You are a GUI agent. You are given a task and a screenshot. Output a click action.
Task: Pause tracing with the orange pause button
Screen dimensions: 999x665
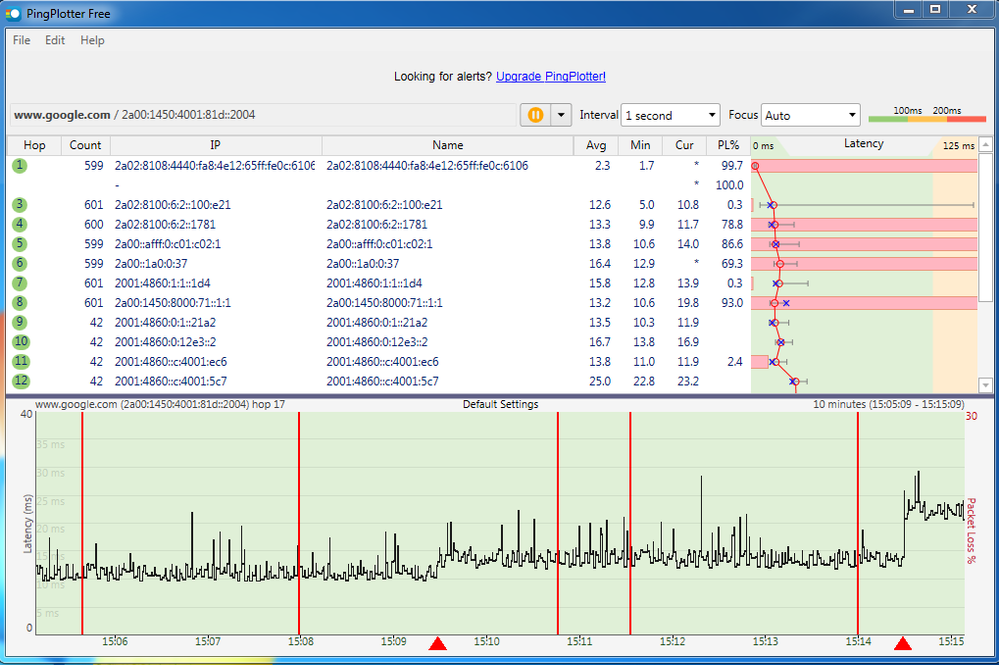tap(535, 115)
